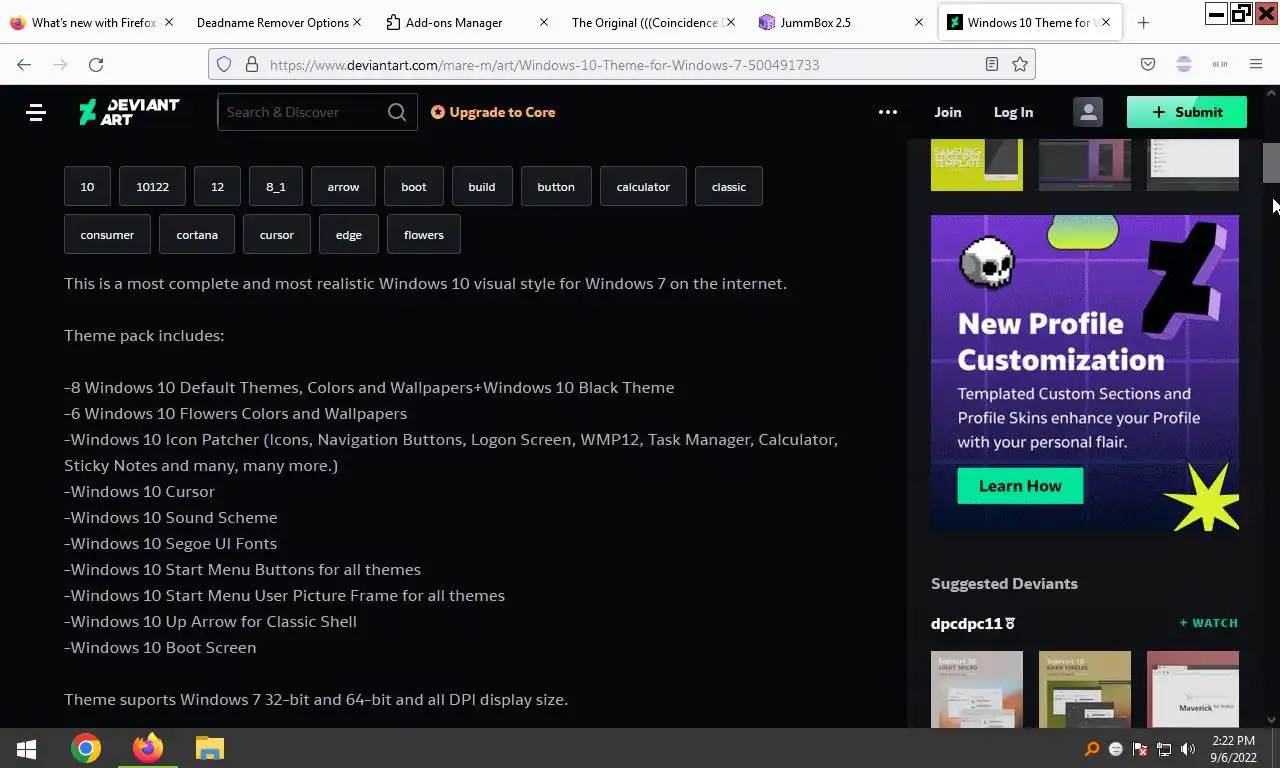The image size is (1280, 768).
Task: Open the Samsung template thumbnail
Action: pos(977,165)
